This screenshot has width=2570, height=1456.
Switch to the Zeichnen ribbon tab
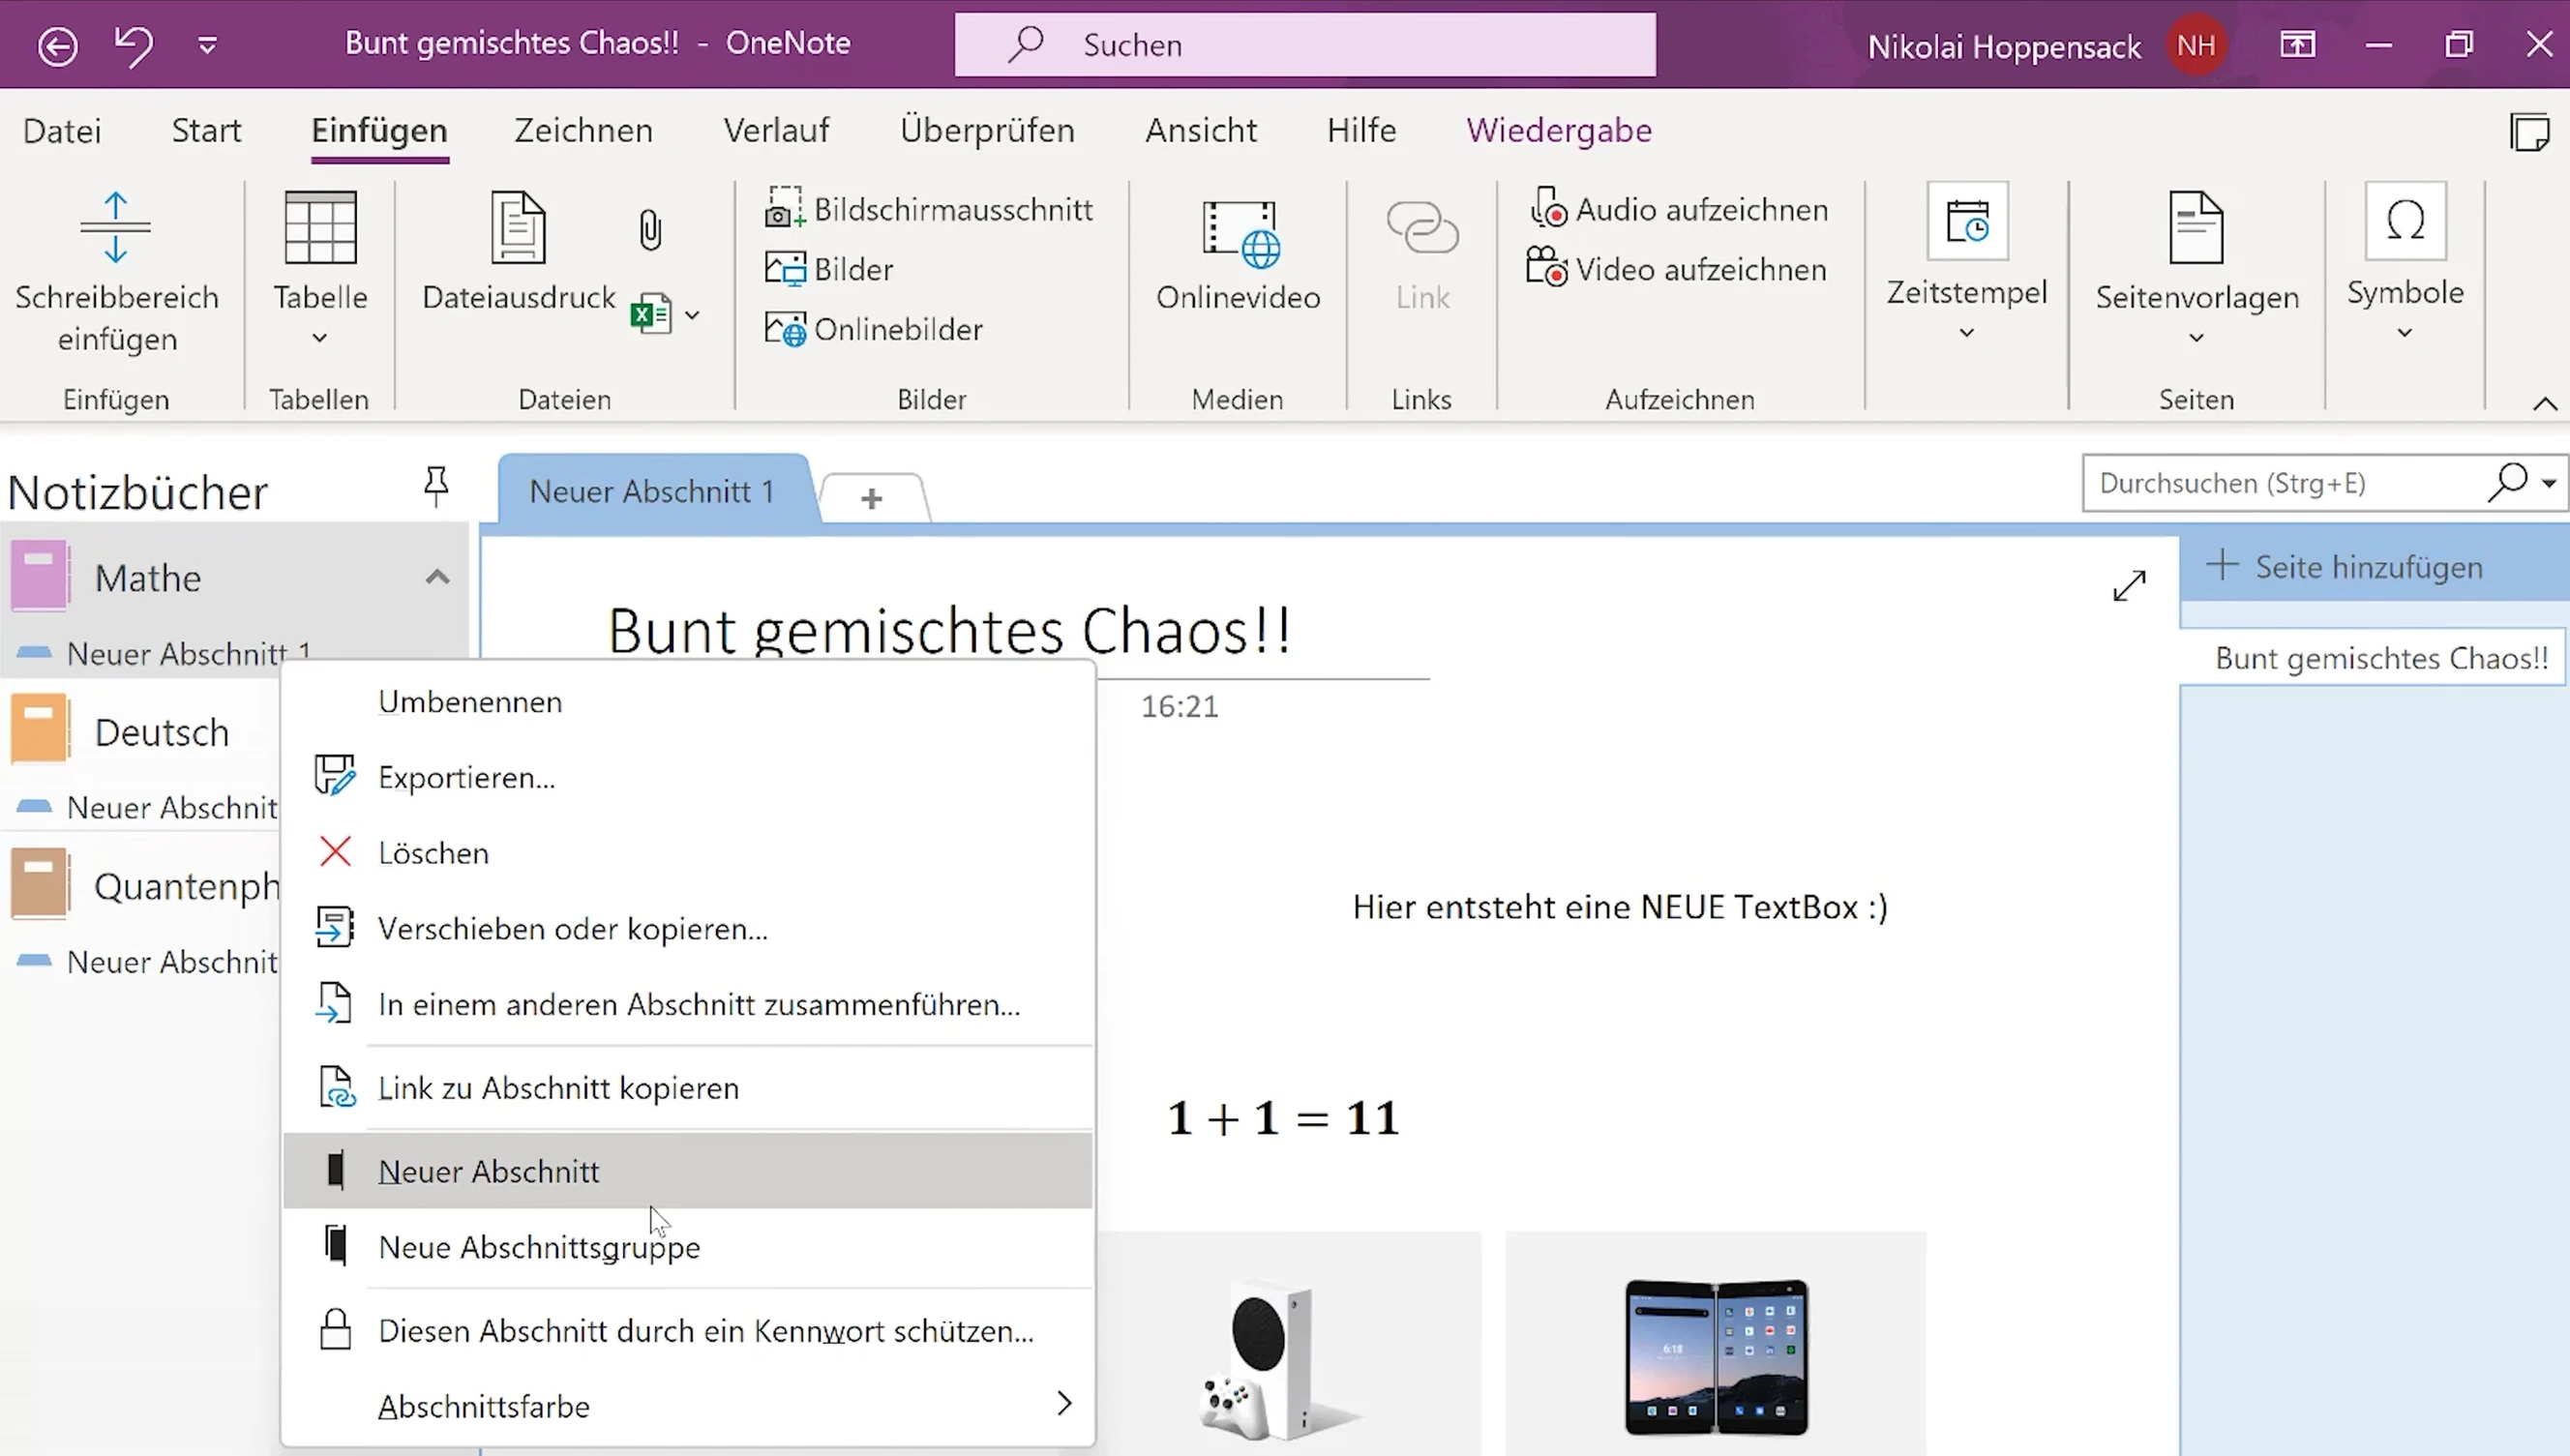coord(583,130)
